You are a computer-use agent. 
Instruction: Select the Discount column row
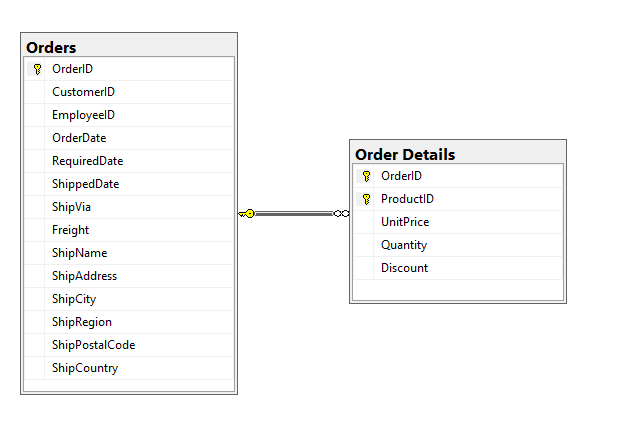[x=458, y=268]
